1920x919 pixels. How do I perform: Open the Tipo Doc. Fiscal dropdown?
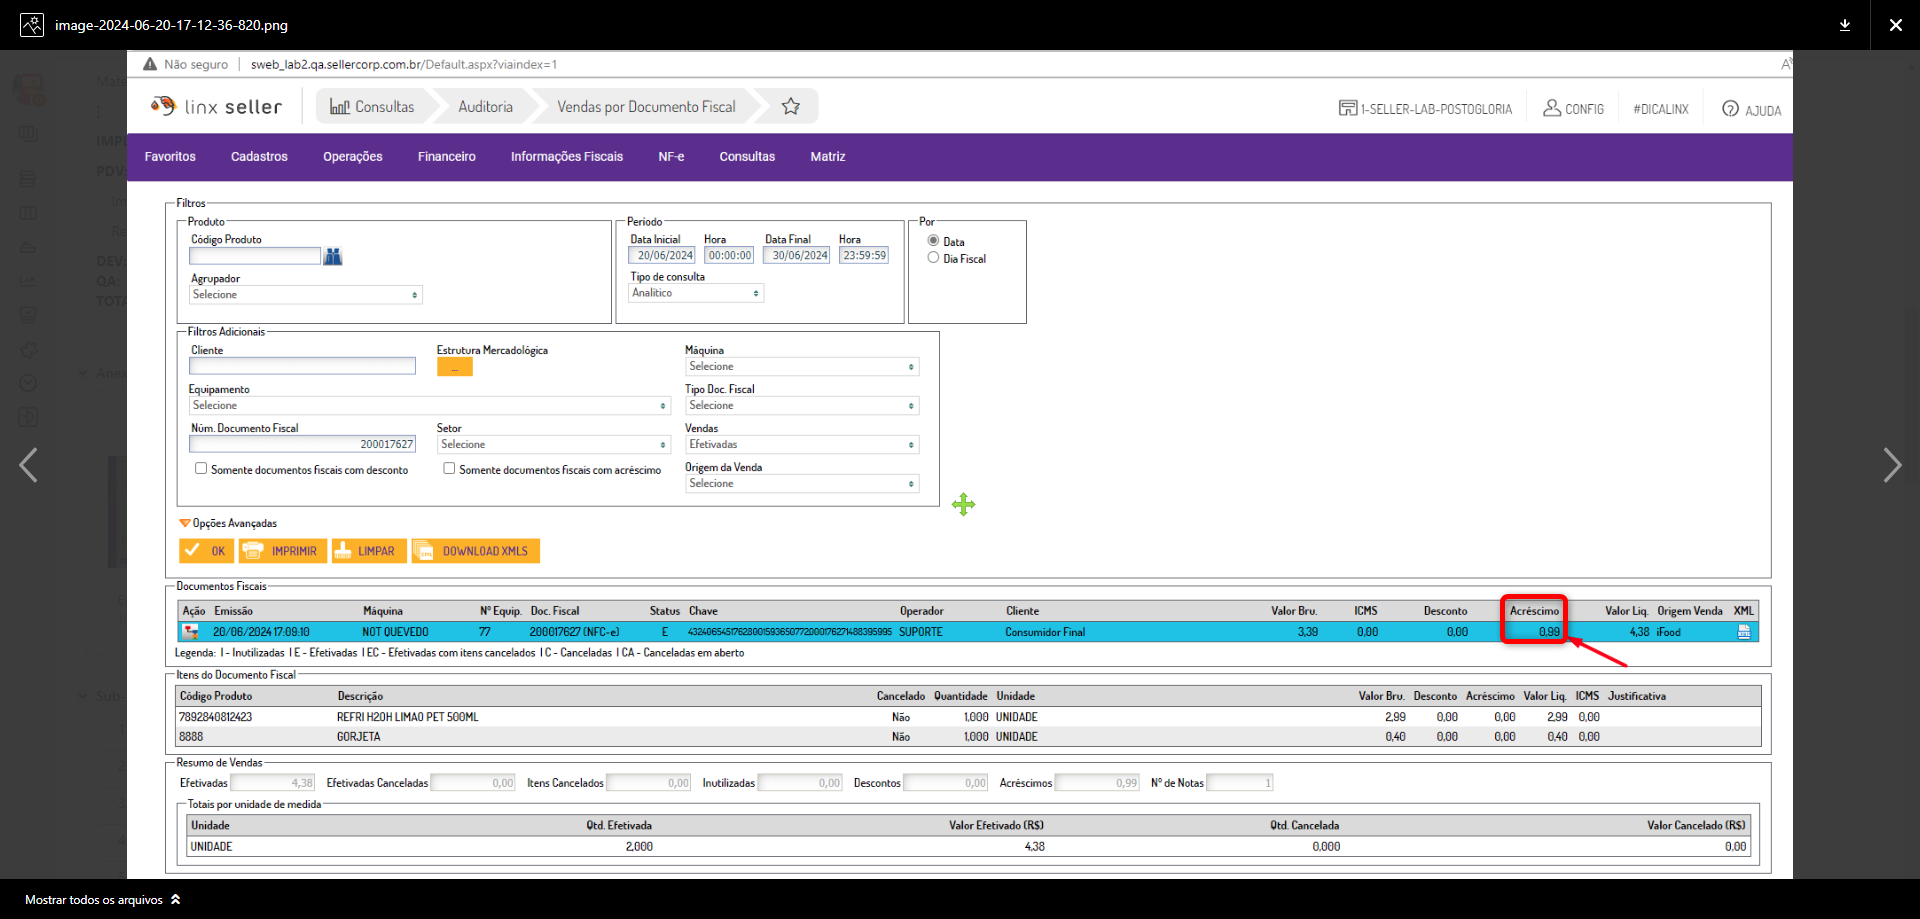(x=802, y=406)
